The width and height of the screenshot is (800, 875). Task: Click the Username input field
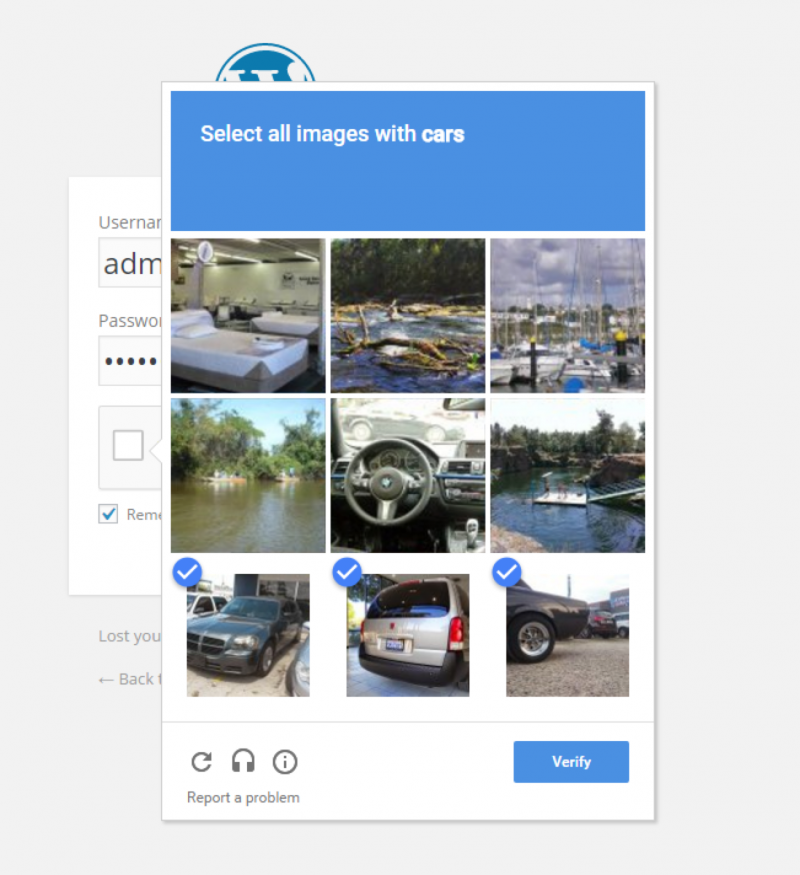click(131, 262)
